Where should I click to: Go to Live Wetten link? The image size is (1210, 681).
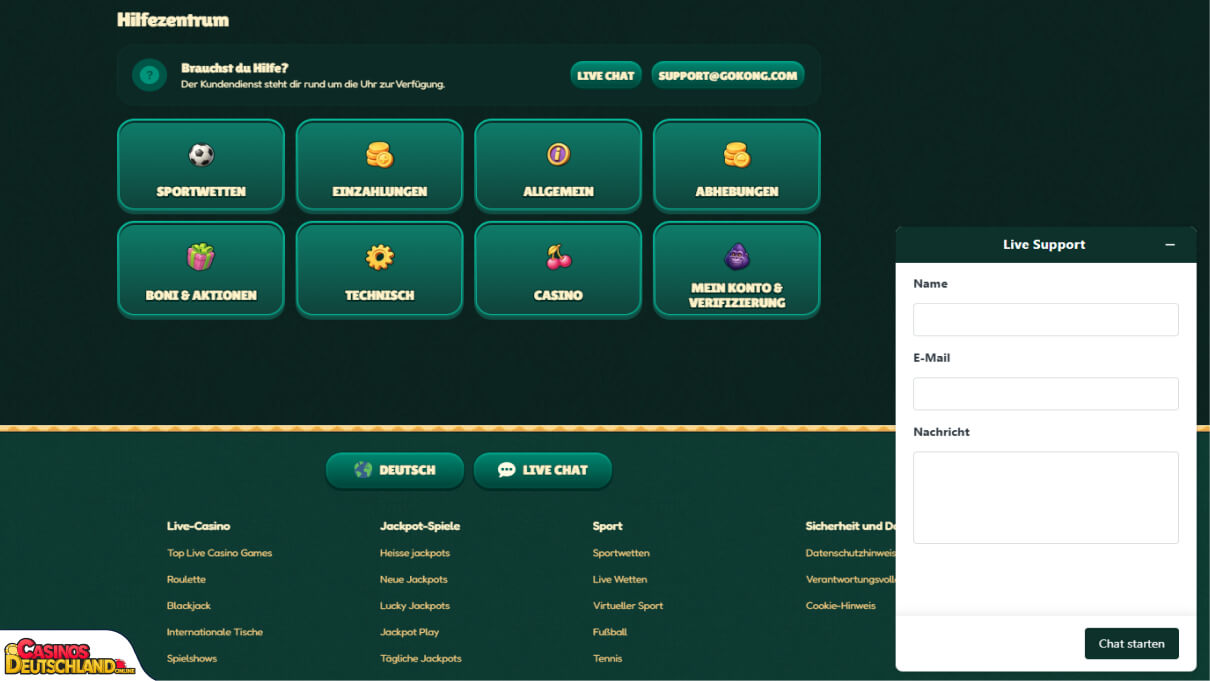coord(620,580)
